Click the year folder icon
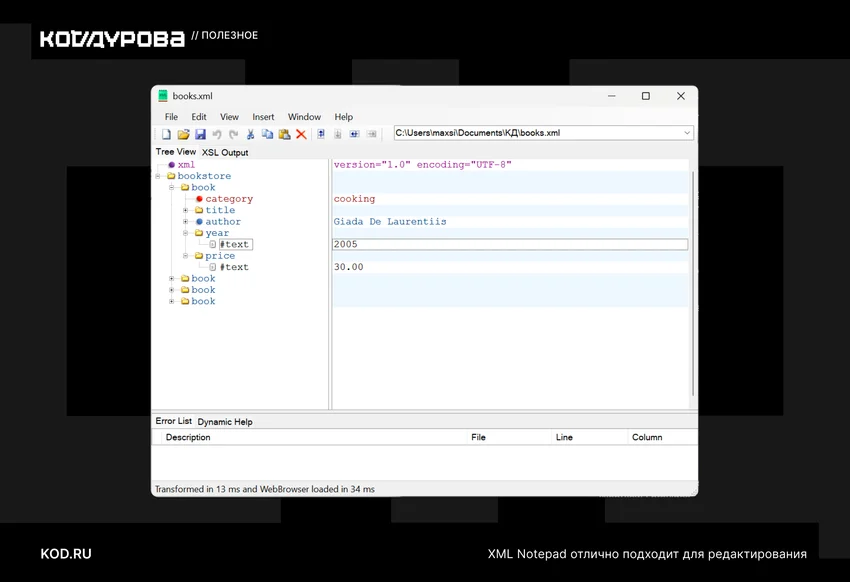The height and width of the screenshot is (582, 850). coord(199,233)
